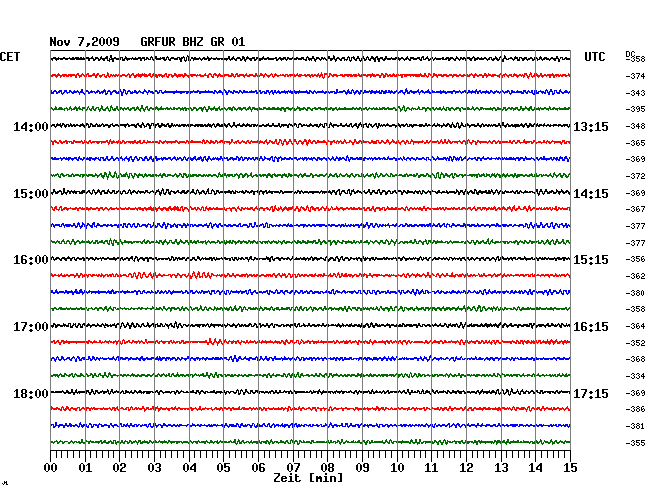Click the DC offset value -334

pyautogui.click(x=635, y=376)
